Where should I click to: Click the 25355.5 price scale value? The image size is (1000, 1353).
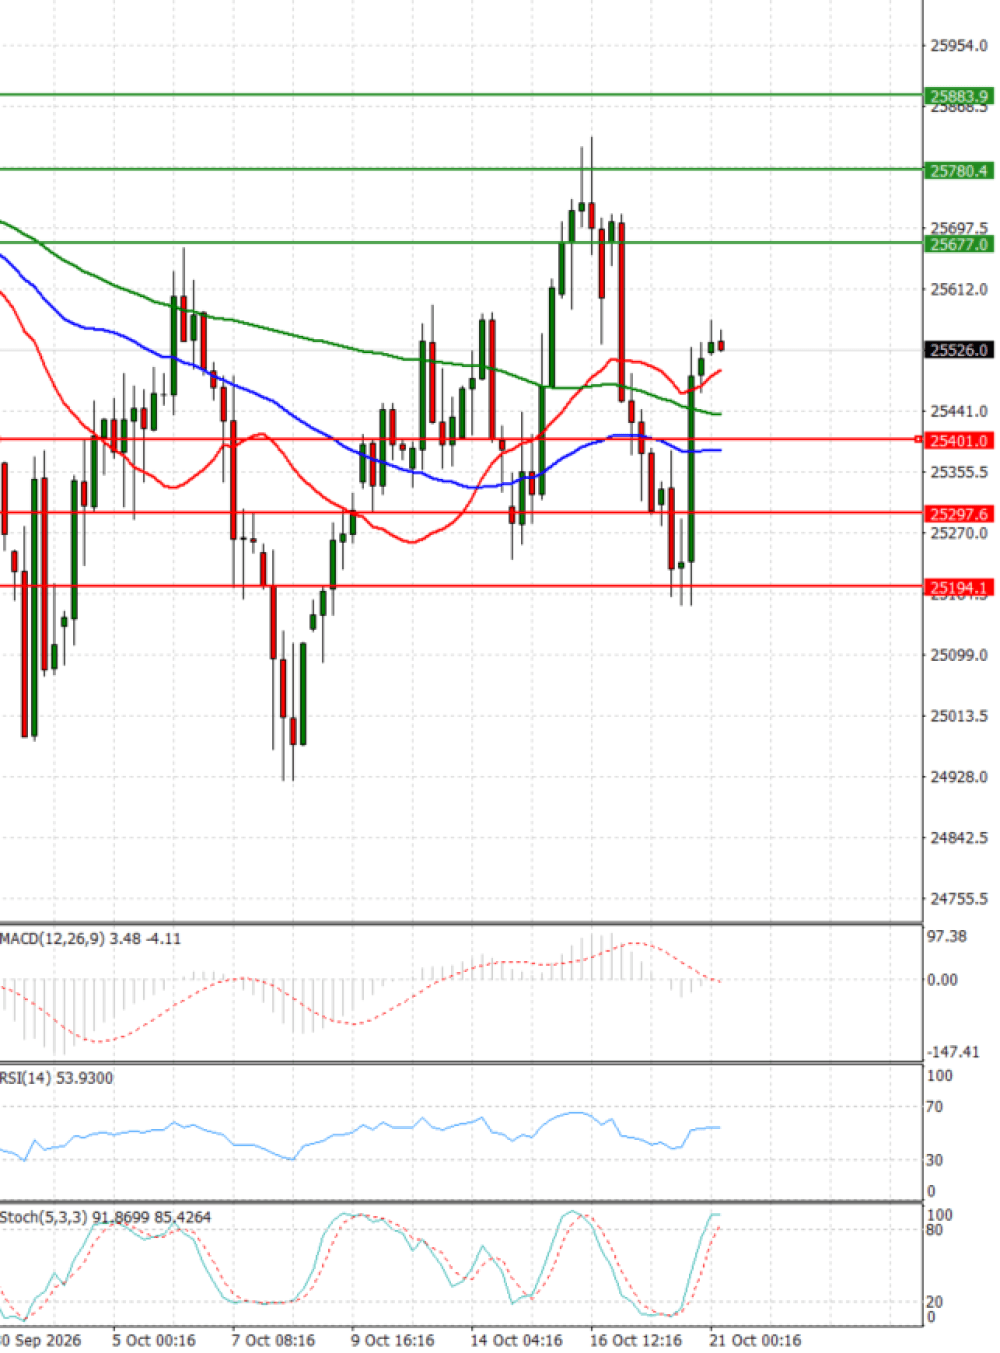958,472
